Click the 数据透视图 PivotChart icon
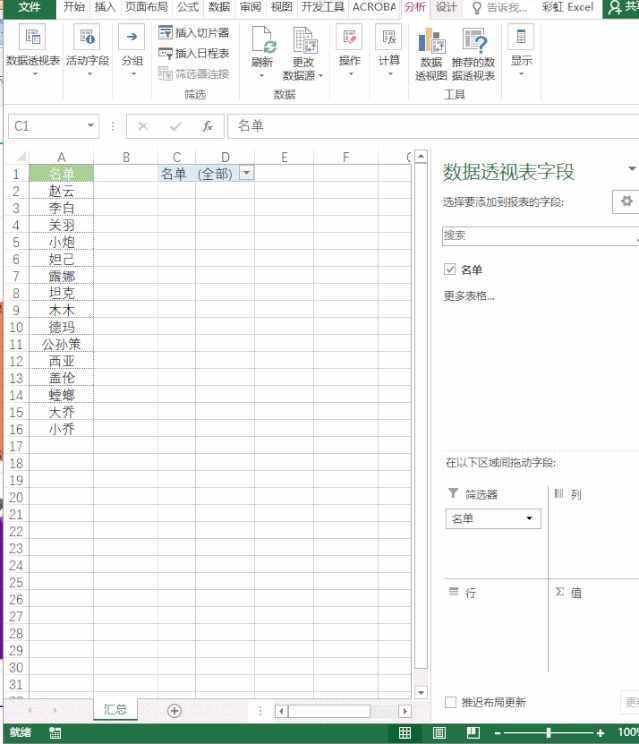This screenshot has height=744, width=639. [x=431, y=41]
